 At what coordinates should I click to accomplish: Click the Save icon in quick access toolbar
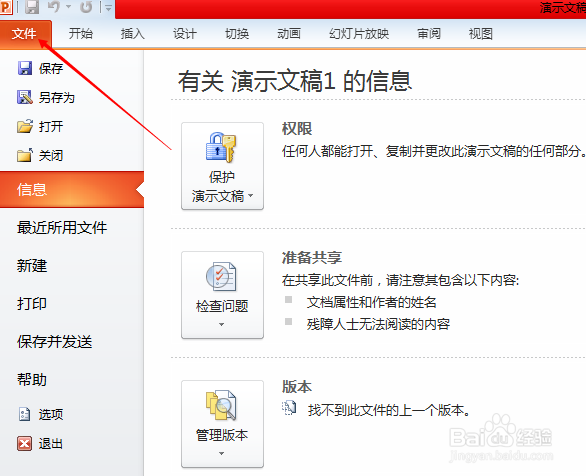coord(32,7)
